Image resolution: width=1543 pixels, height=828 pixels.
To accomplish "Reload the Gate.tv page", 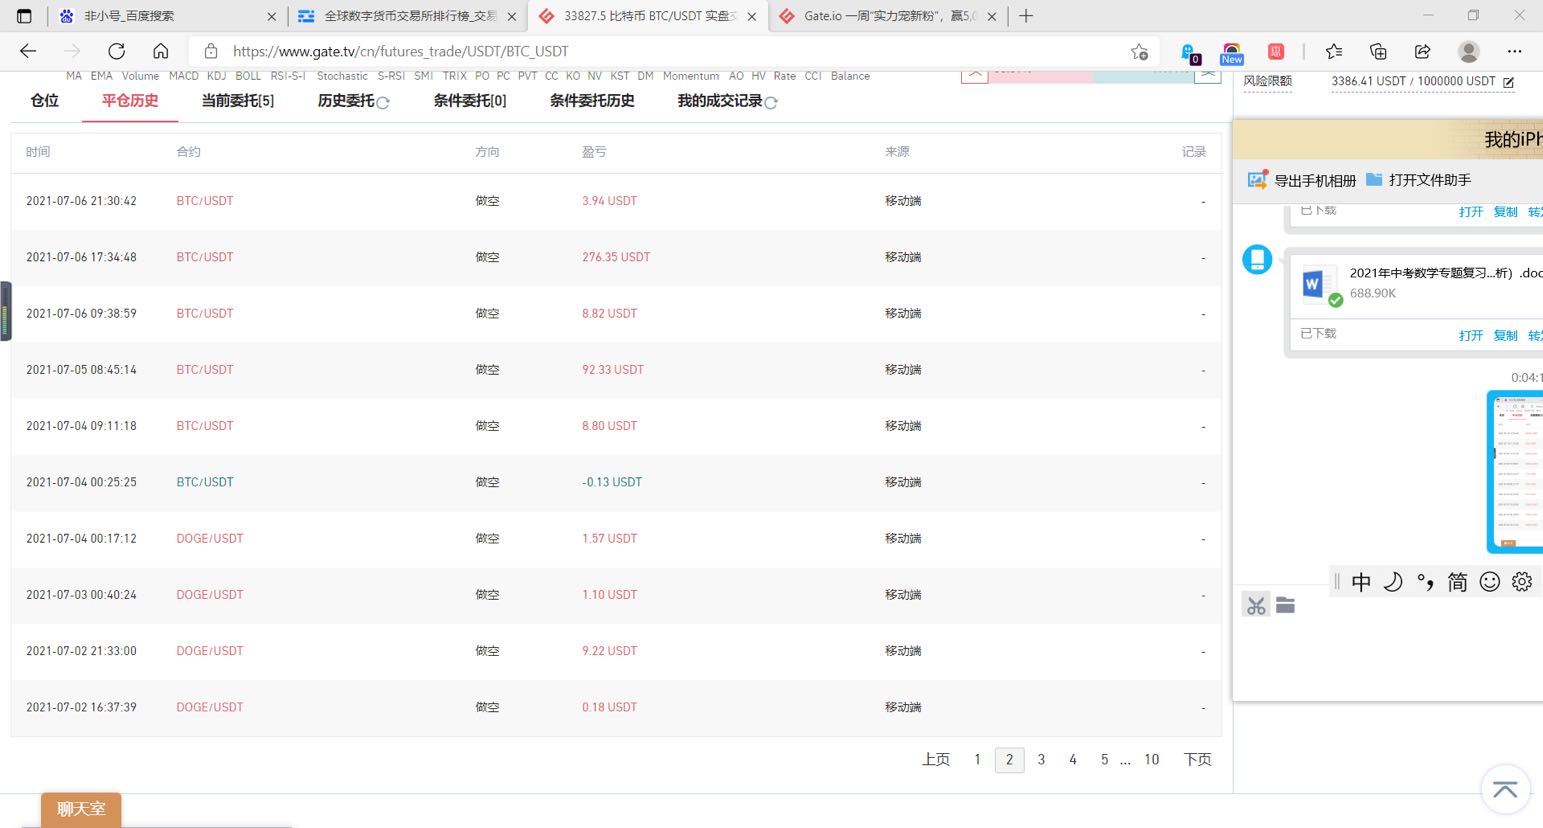I will click(116, 51).
